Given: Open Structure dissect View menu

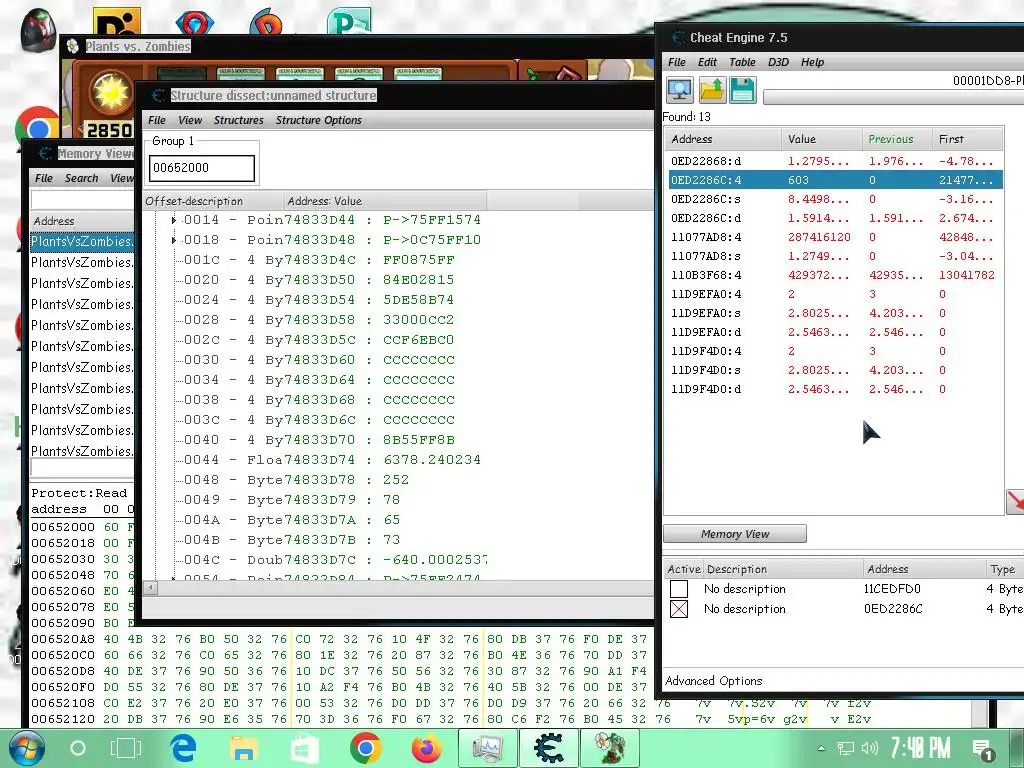Looking at the screenshot, I should [190, 120].
